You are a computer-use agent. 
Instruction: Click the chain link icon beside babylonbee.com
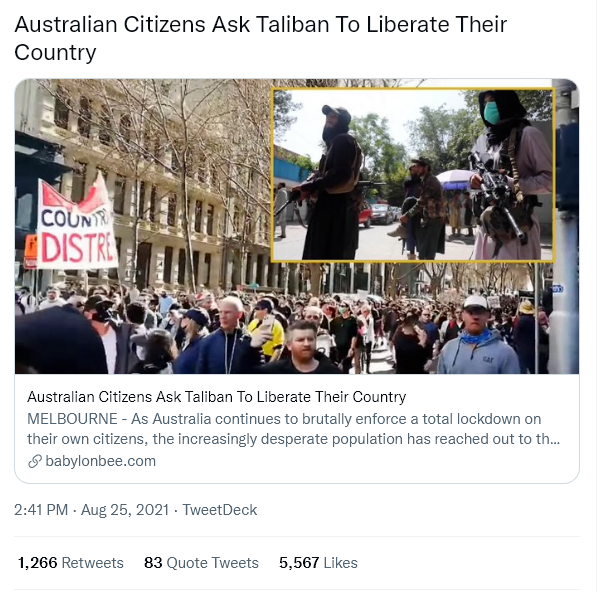pyautogui.click(x=35, y=461)
